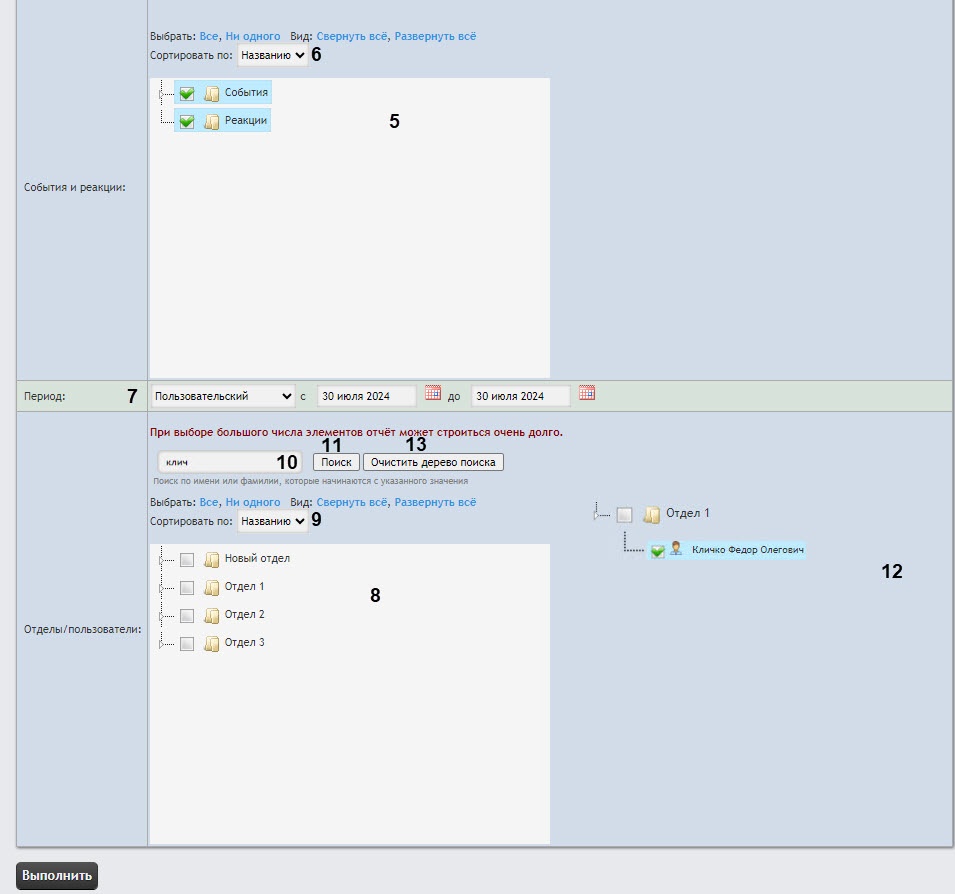Check the Отдел 3 checkbox

coord(187,643)
